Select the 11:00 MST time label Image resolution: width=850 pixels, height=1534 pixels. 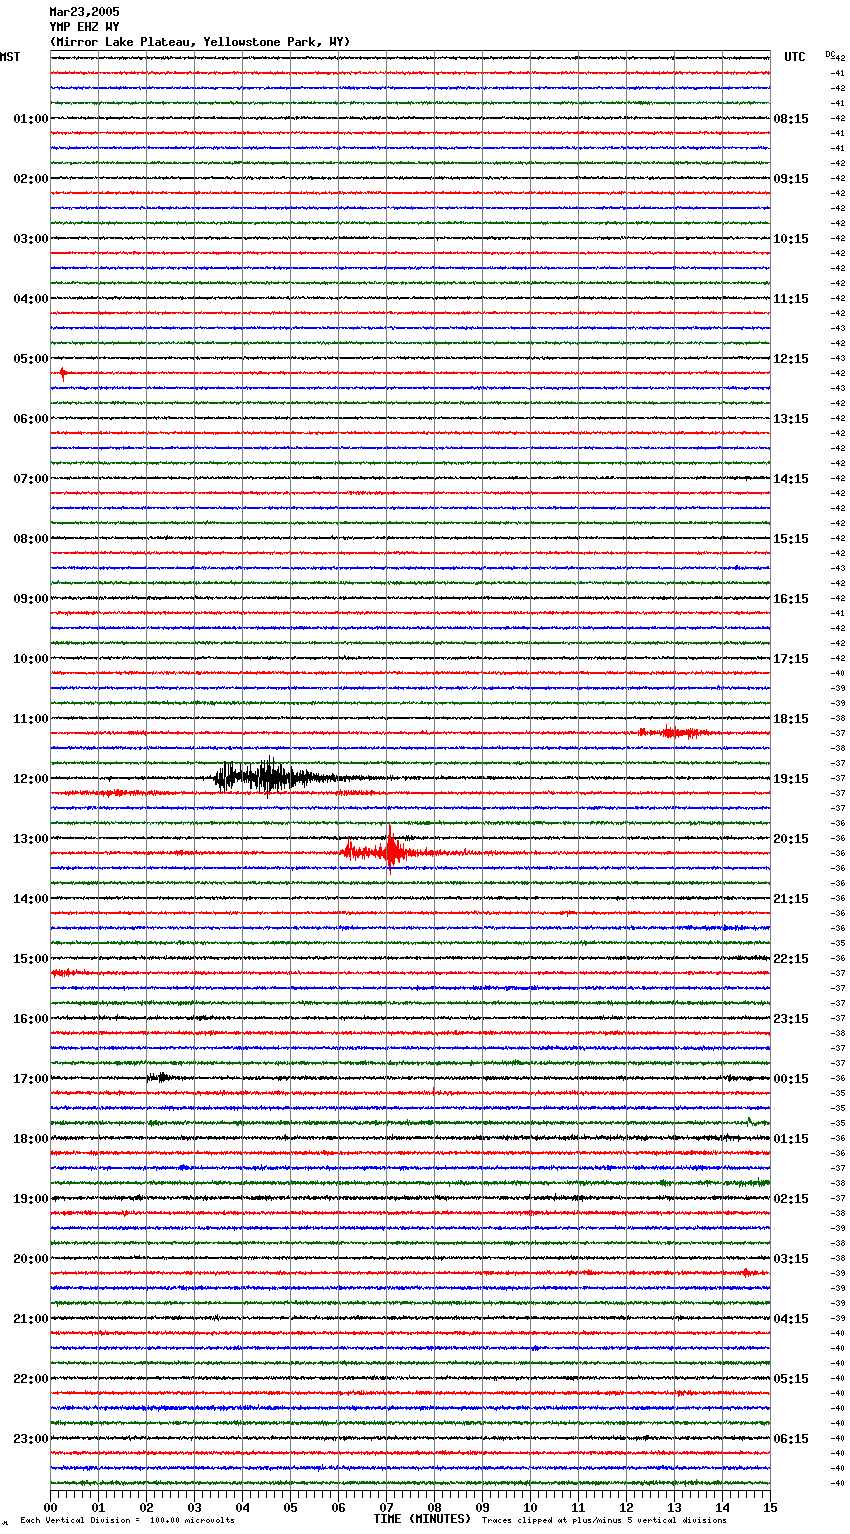(x=31, y=719)
